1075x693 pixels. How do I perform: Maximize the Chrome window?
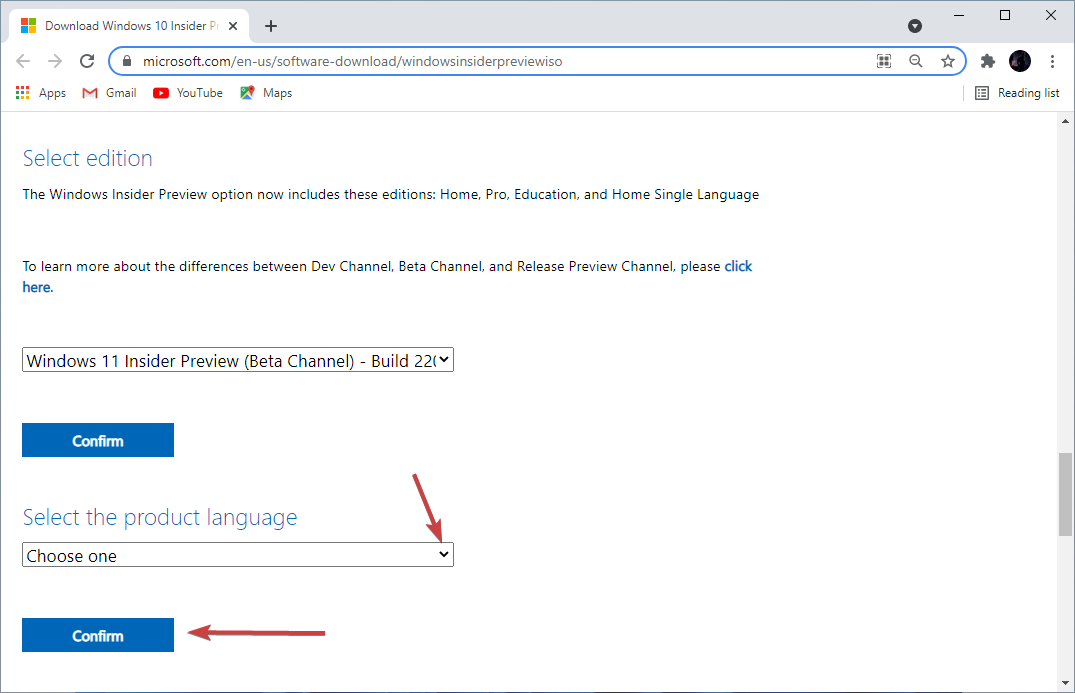(1005, 15)
